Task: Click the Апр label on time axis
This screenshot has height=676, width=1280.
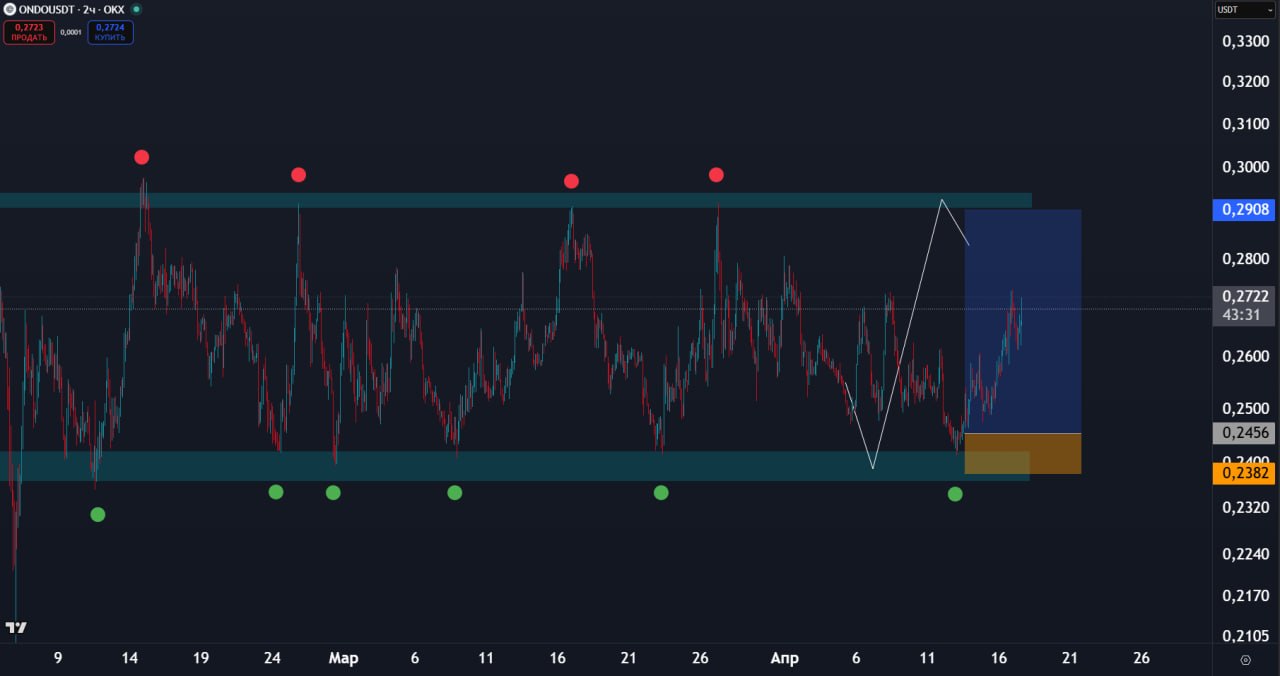Action: [785, 658]
